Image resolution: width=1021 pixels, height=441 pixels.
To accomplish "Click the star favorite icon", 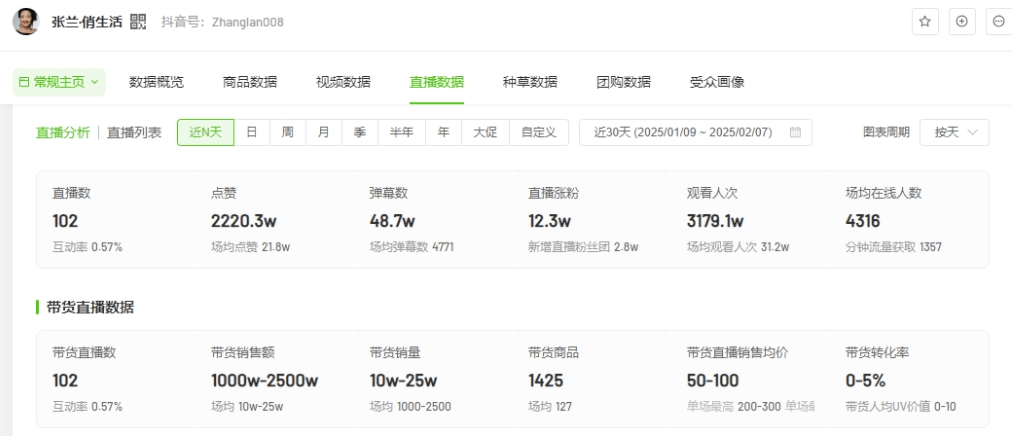I will 925,21.
